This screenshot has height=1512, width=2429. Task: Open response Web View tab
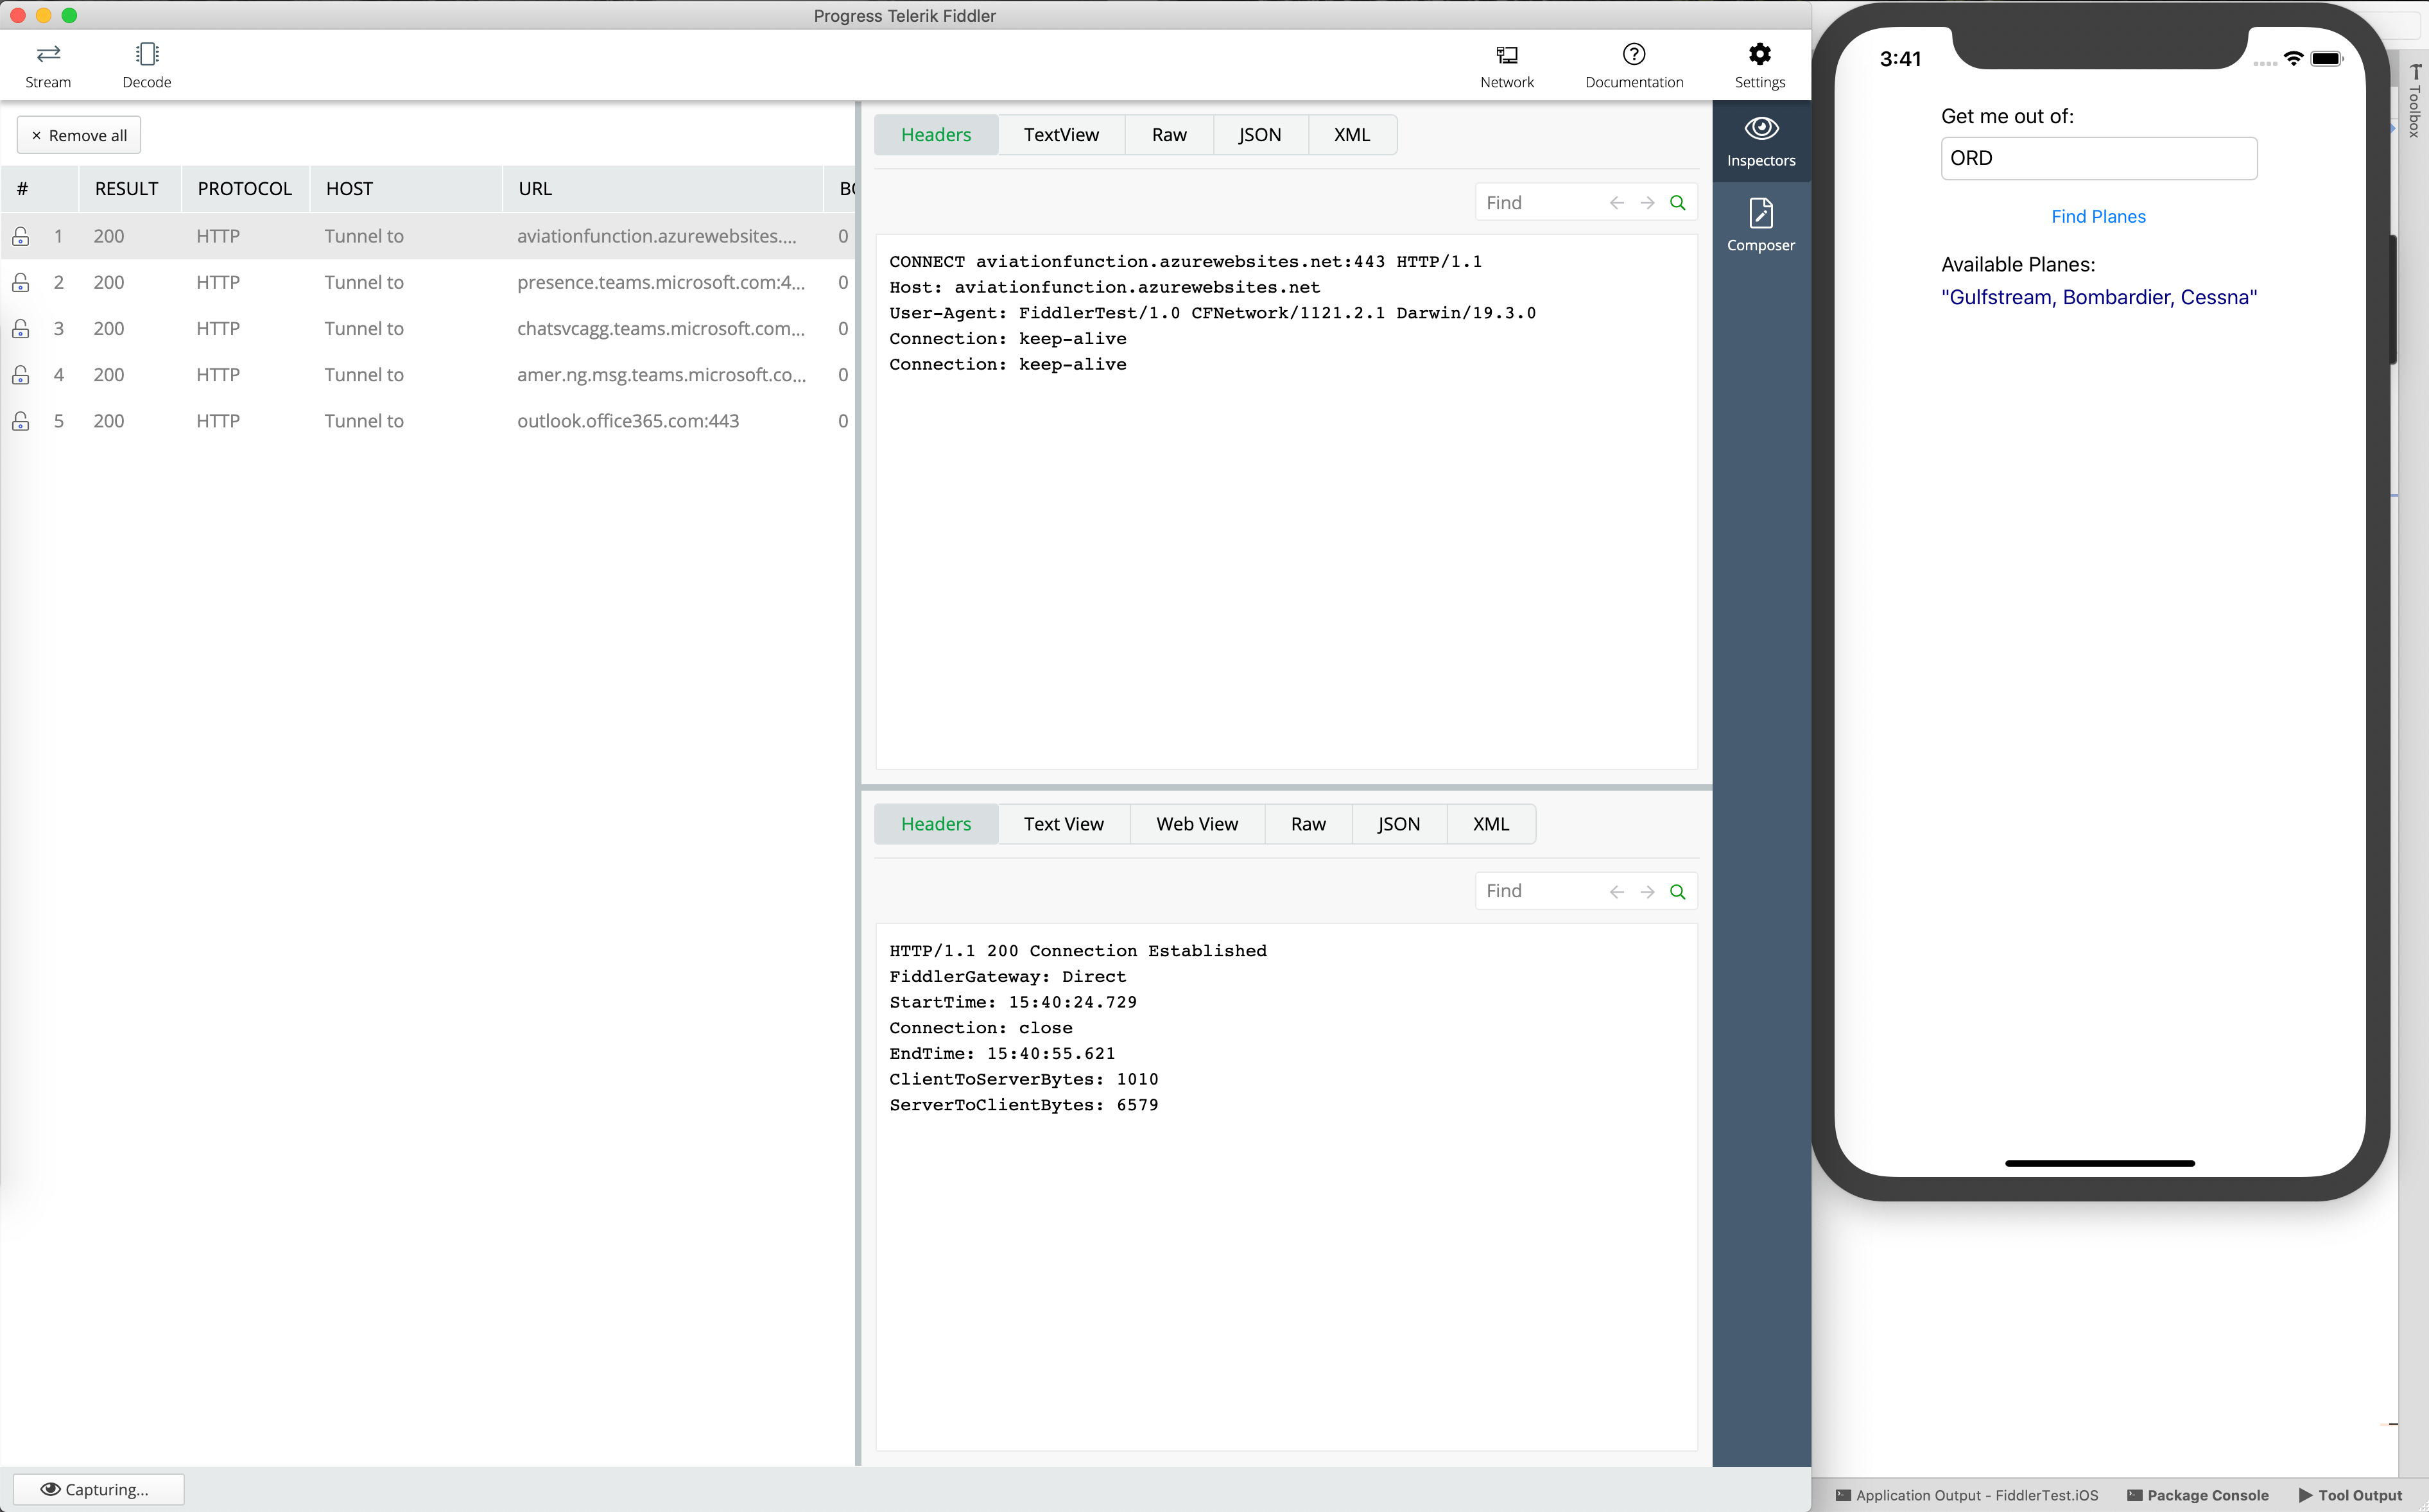point(1197,824)
